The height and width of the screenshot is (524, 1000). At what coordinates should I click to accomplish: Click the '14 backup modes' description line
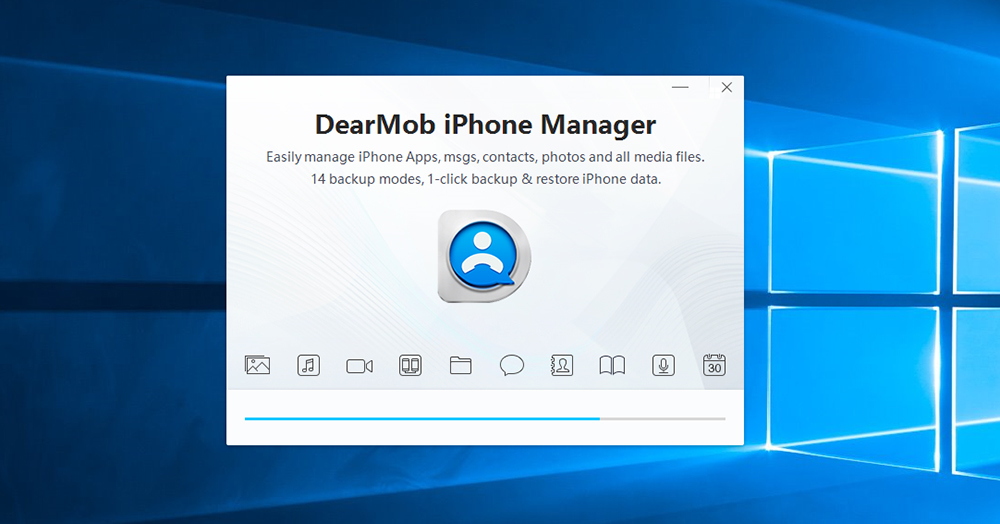coord(486,179)
